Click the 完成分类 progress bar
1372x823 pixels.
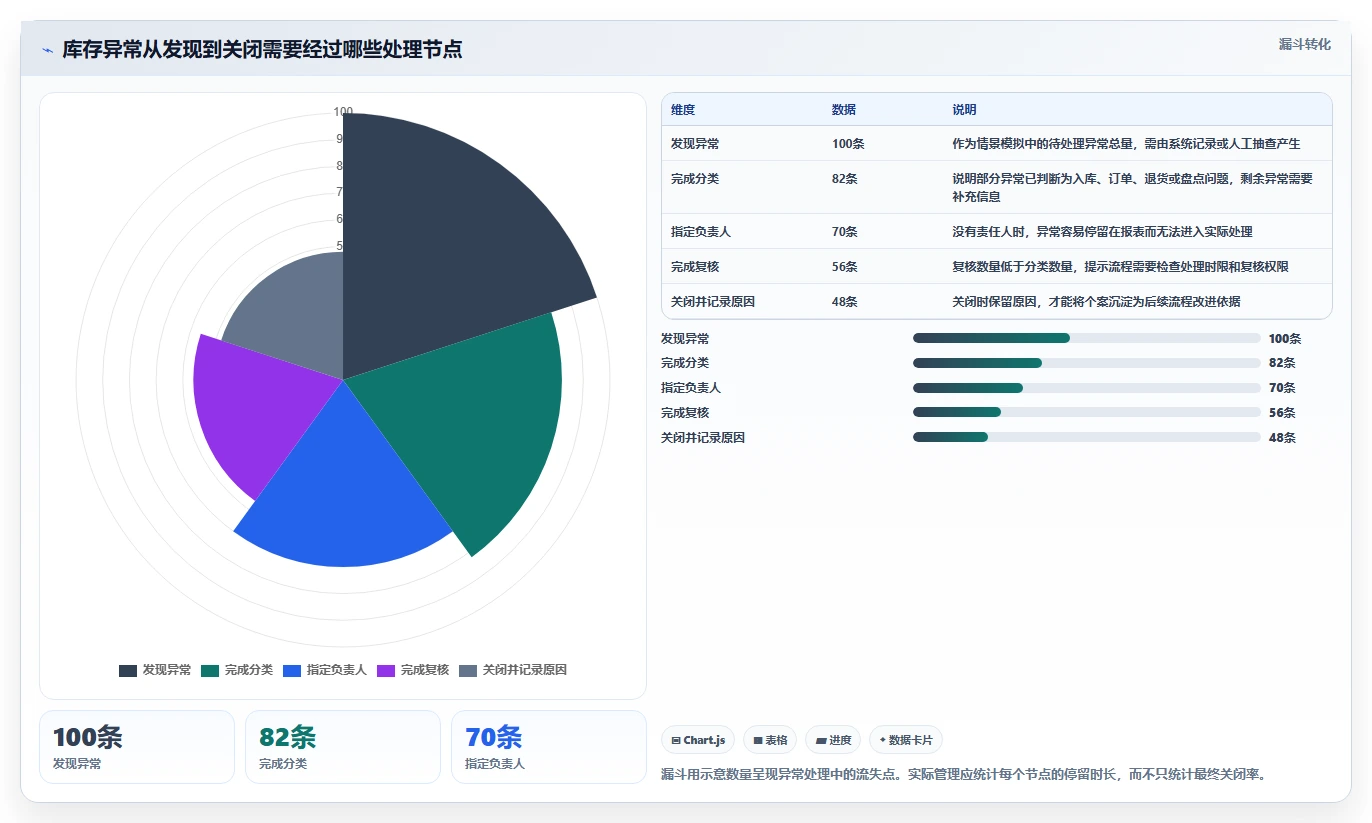coord(1086,363)
